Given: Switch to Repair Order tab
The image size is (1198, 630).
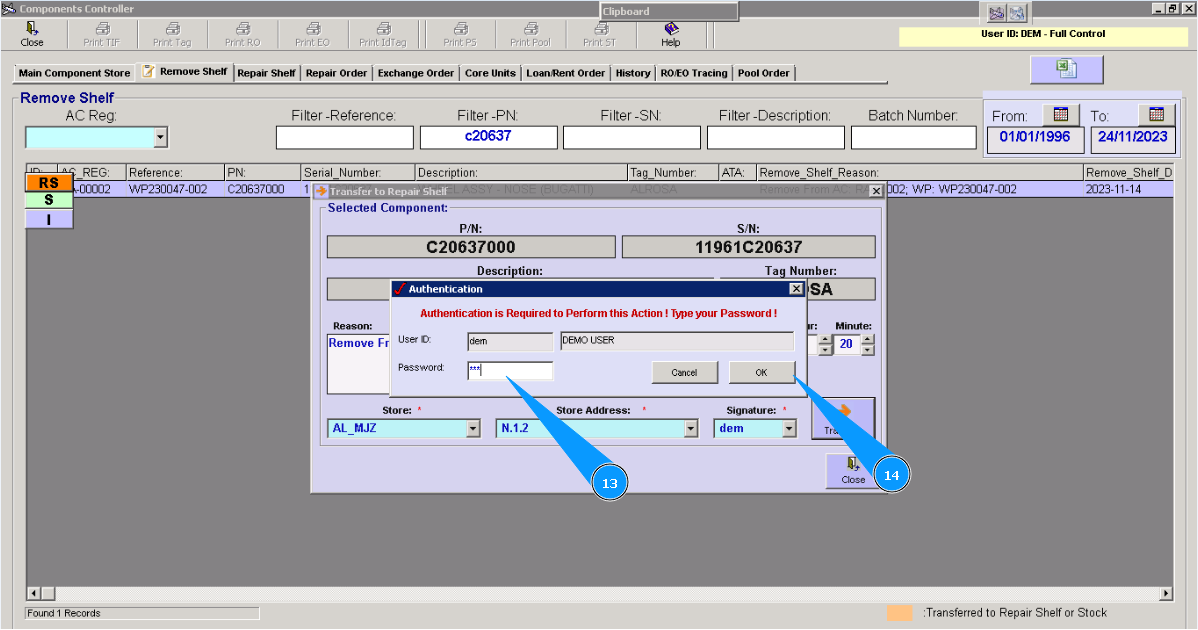Looking at the screenshot, I should 336,73.
